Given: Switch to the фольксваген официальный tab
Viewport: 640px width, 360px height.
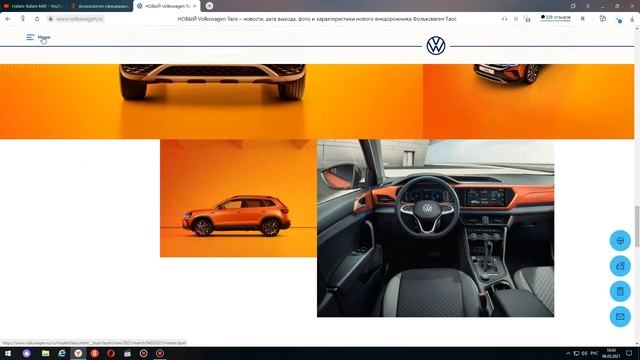Looking at the screenshot, I should coord(100,6).
